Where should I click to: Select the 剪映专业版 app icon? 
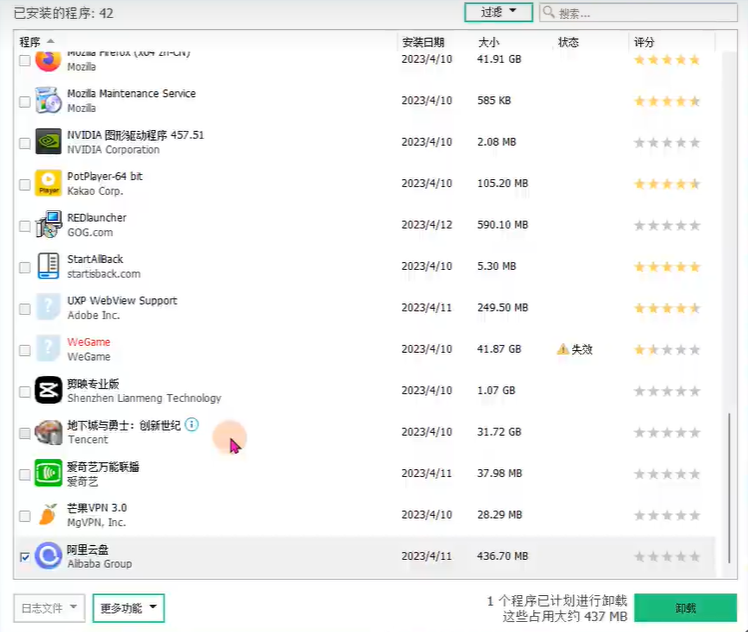tap(48, 390)
